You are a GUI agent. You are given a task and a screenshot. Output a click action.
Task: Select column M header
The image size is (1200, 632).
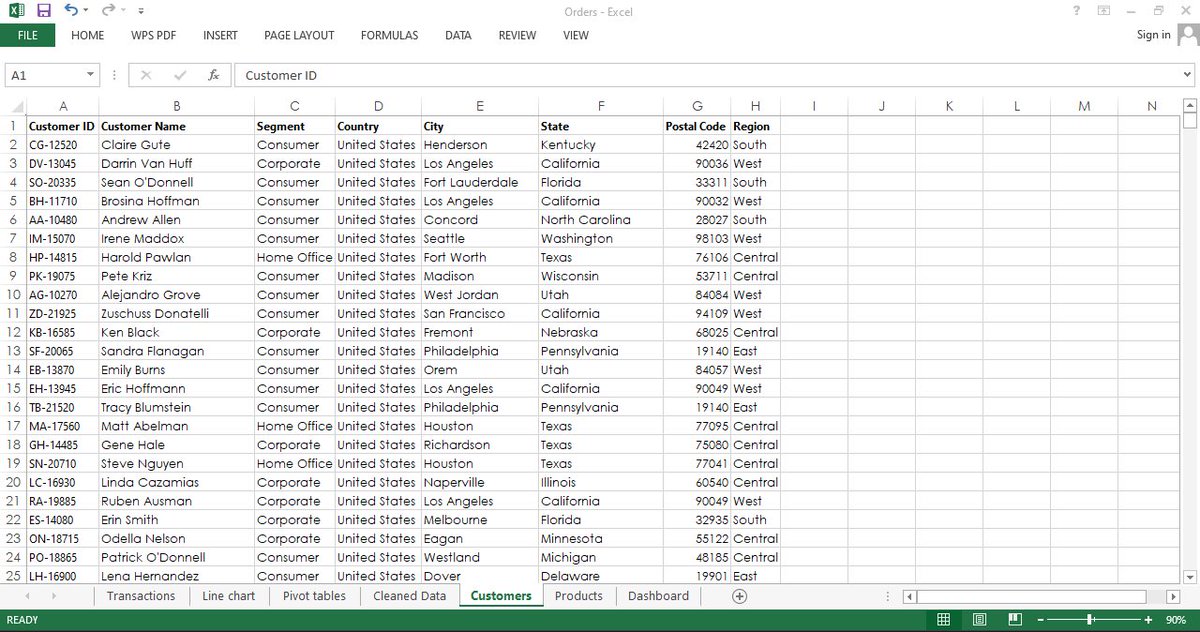pyautogui.click(x=1084, y=106)
